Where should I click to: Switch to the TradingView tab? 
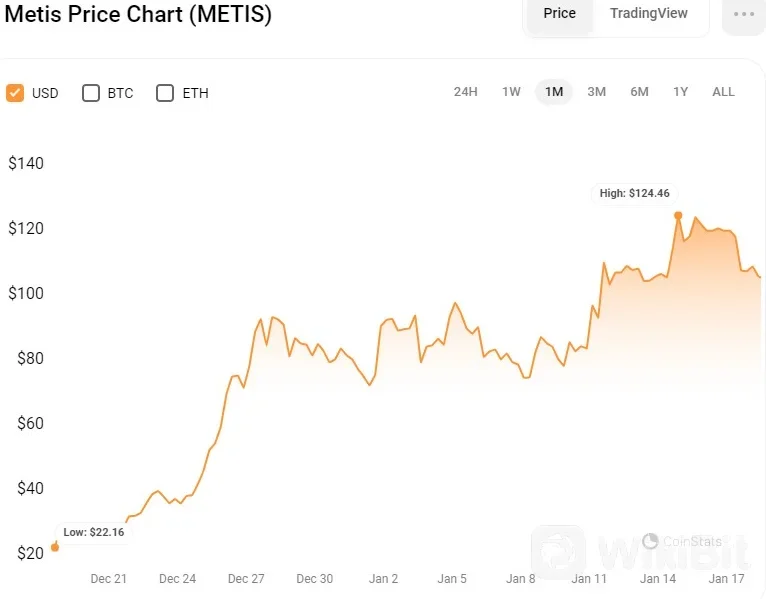click(649, 14)
